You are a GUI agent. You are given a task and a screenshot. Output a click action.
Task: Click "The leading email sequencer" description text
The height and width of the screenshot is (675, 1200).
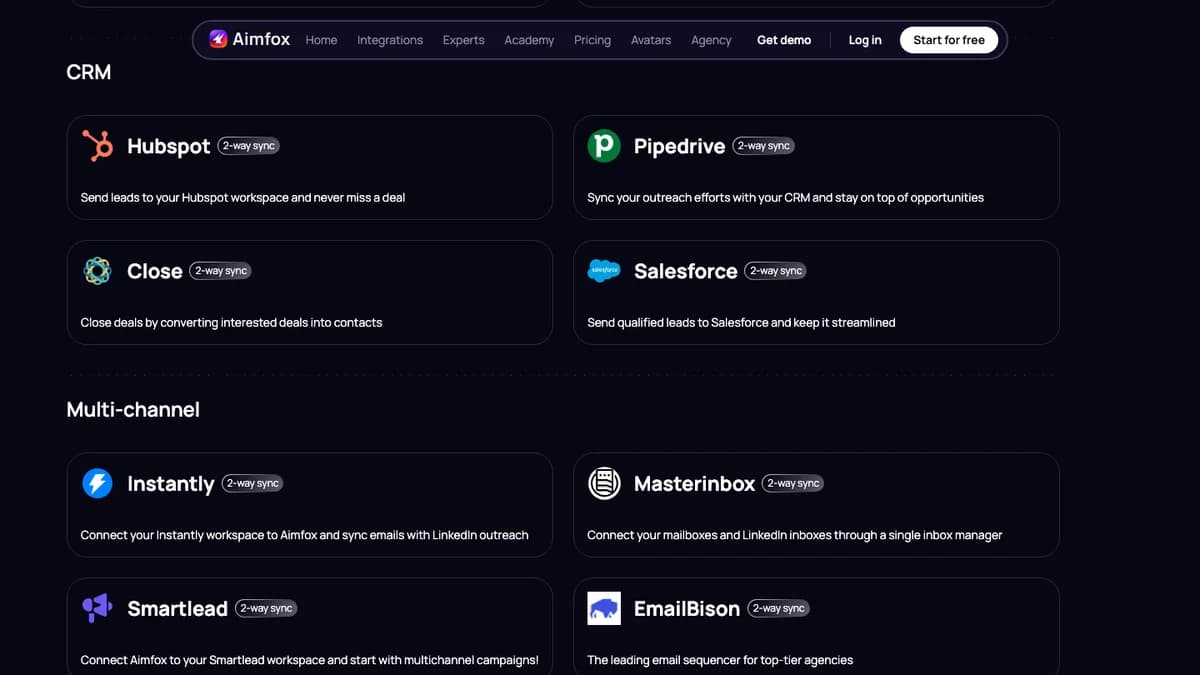click(x=720, y=660)
